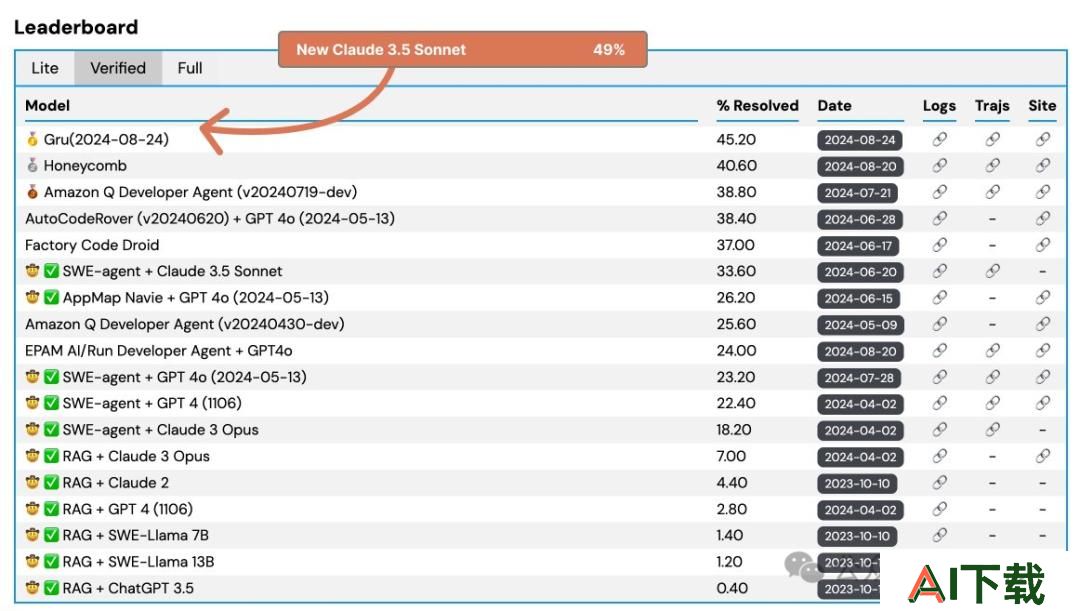The width and height of the screenshot is (1080, 611).
Task: Open logs link for RAG + SWE-Llama 7B
Action: coord(939,536)
